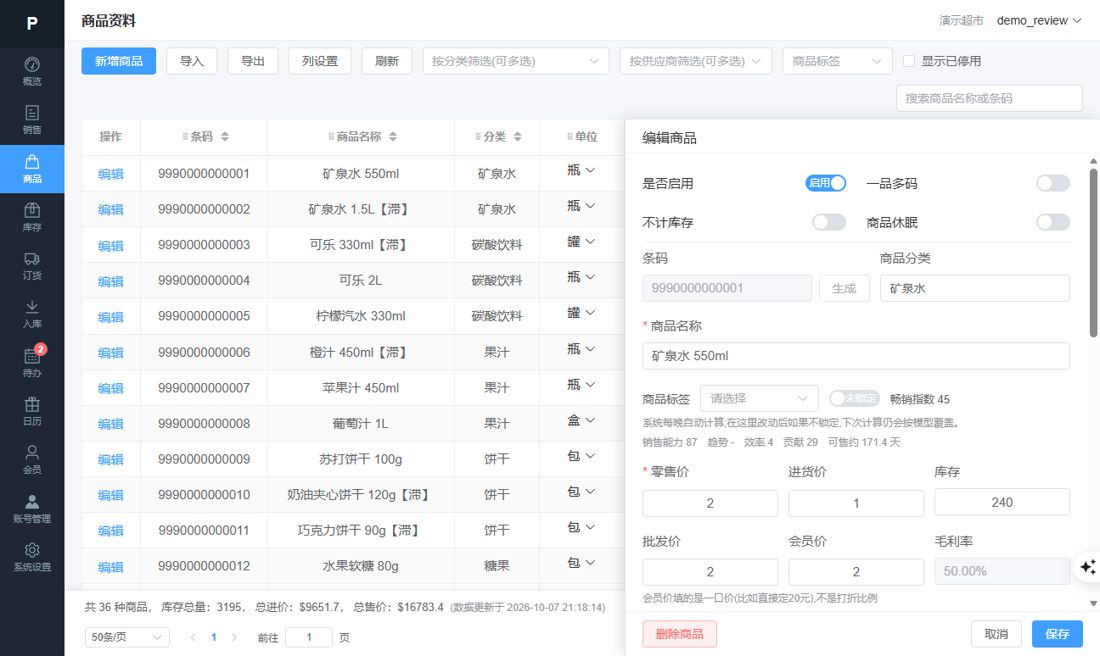The height and width of the screenshot is (656, 1100).
Task: Click the 删除商品 delete button
Action: tap(679, 634)
